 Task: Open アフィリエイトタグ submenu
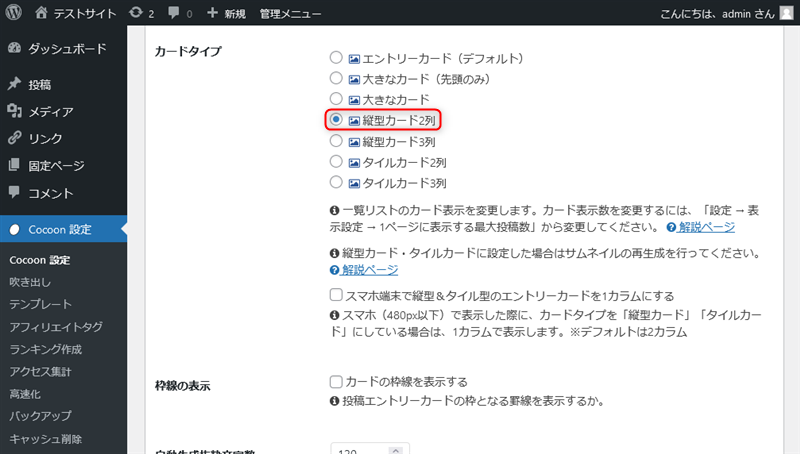coord(56,326)
